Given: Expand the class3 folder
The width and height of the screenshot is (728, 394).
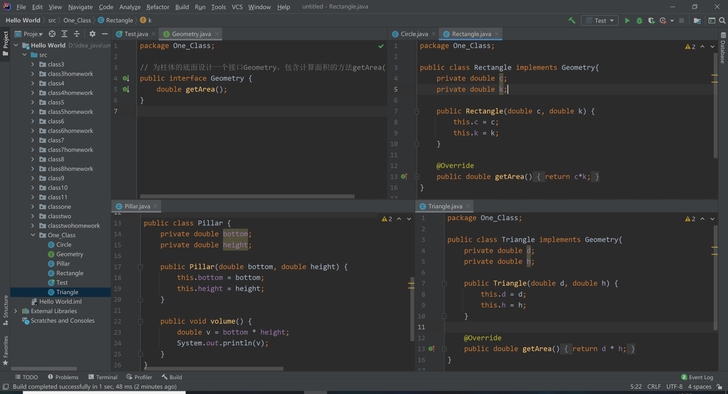Looking at the screenshot, I should click(33, 65).
